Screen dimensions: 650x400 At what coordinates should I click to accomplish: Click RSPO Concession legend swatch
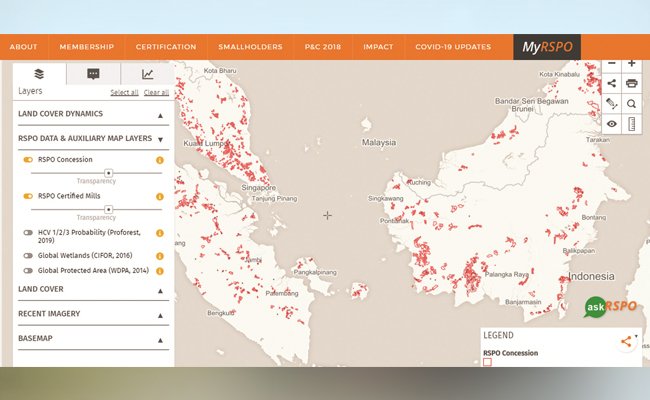(488, 362)
